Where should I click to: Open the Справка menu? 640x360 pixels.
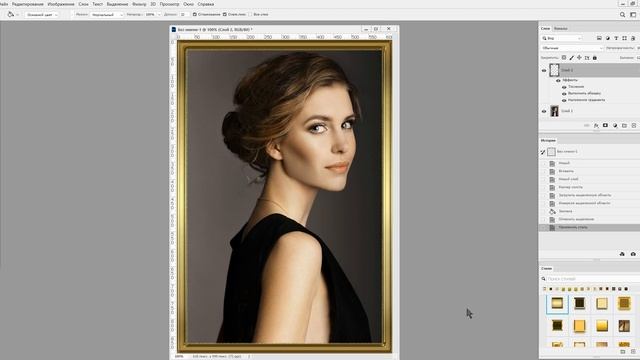point(206,4)
